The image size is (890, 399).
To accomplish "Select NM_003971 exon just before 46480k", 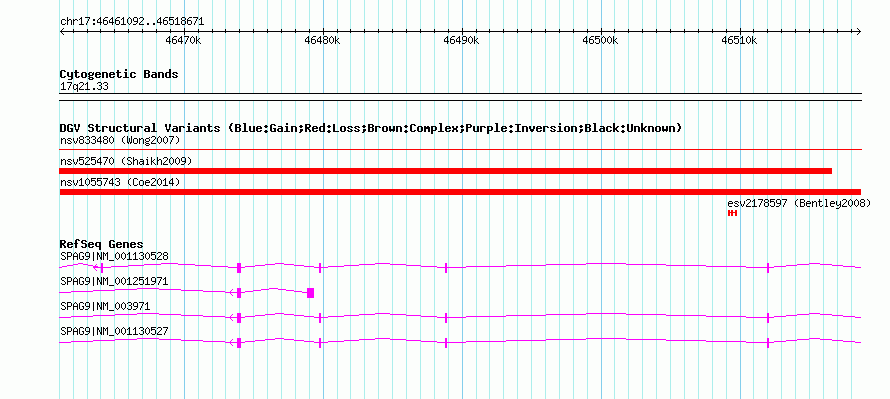I will [320, 318].
